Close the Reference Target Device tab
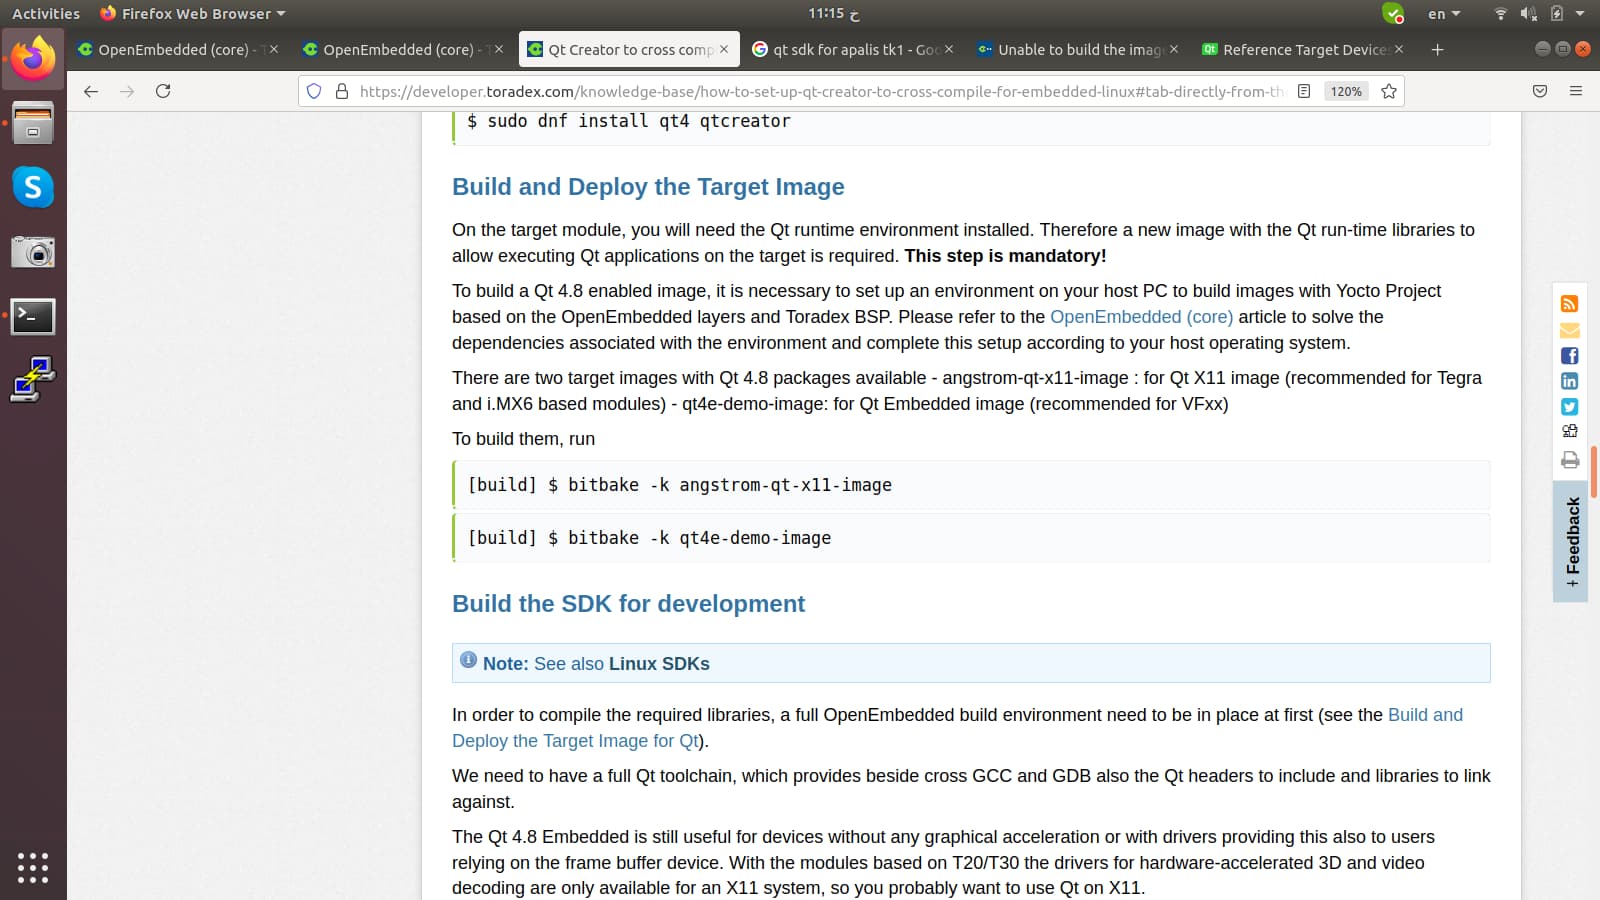 point(1399,49)
